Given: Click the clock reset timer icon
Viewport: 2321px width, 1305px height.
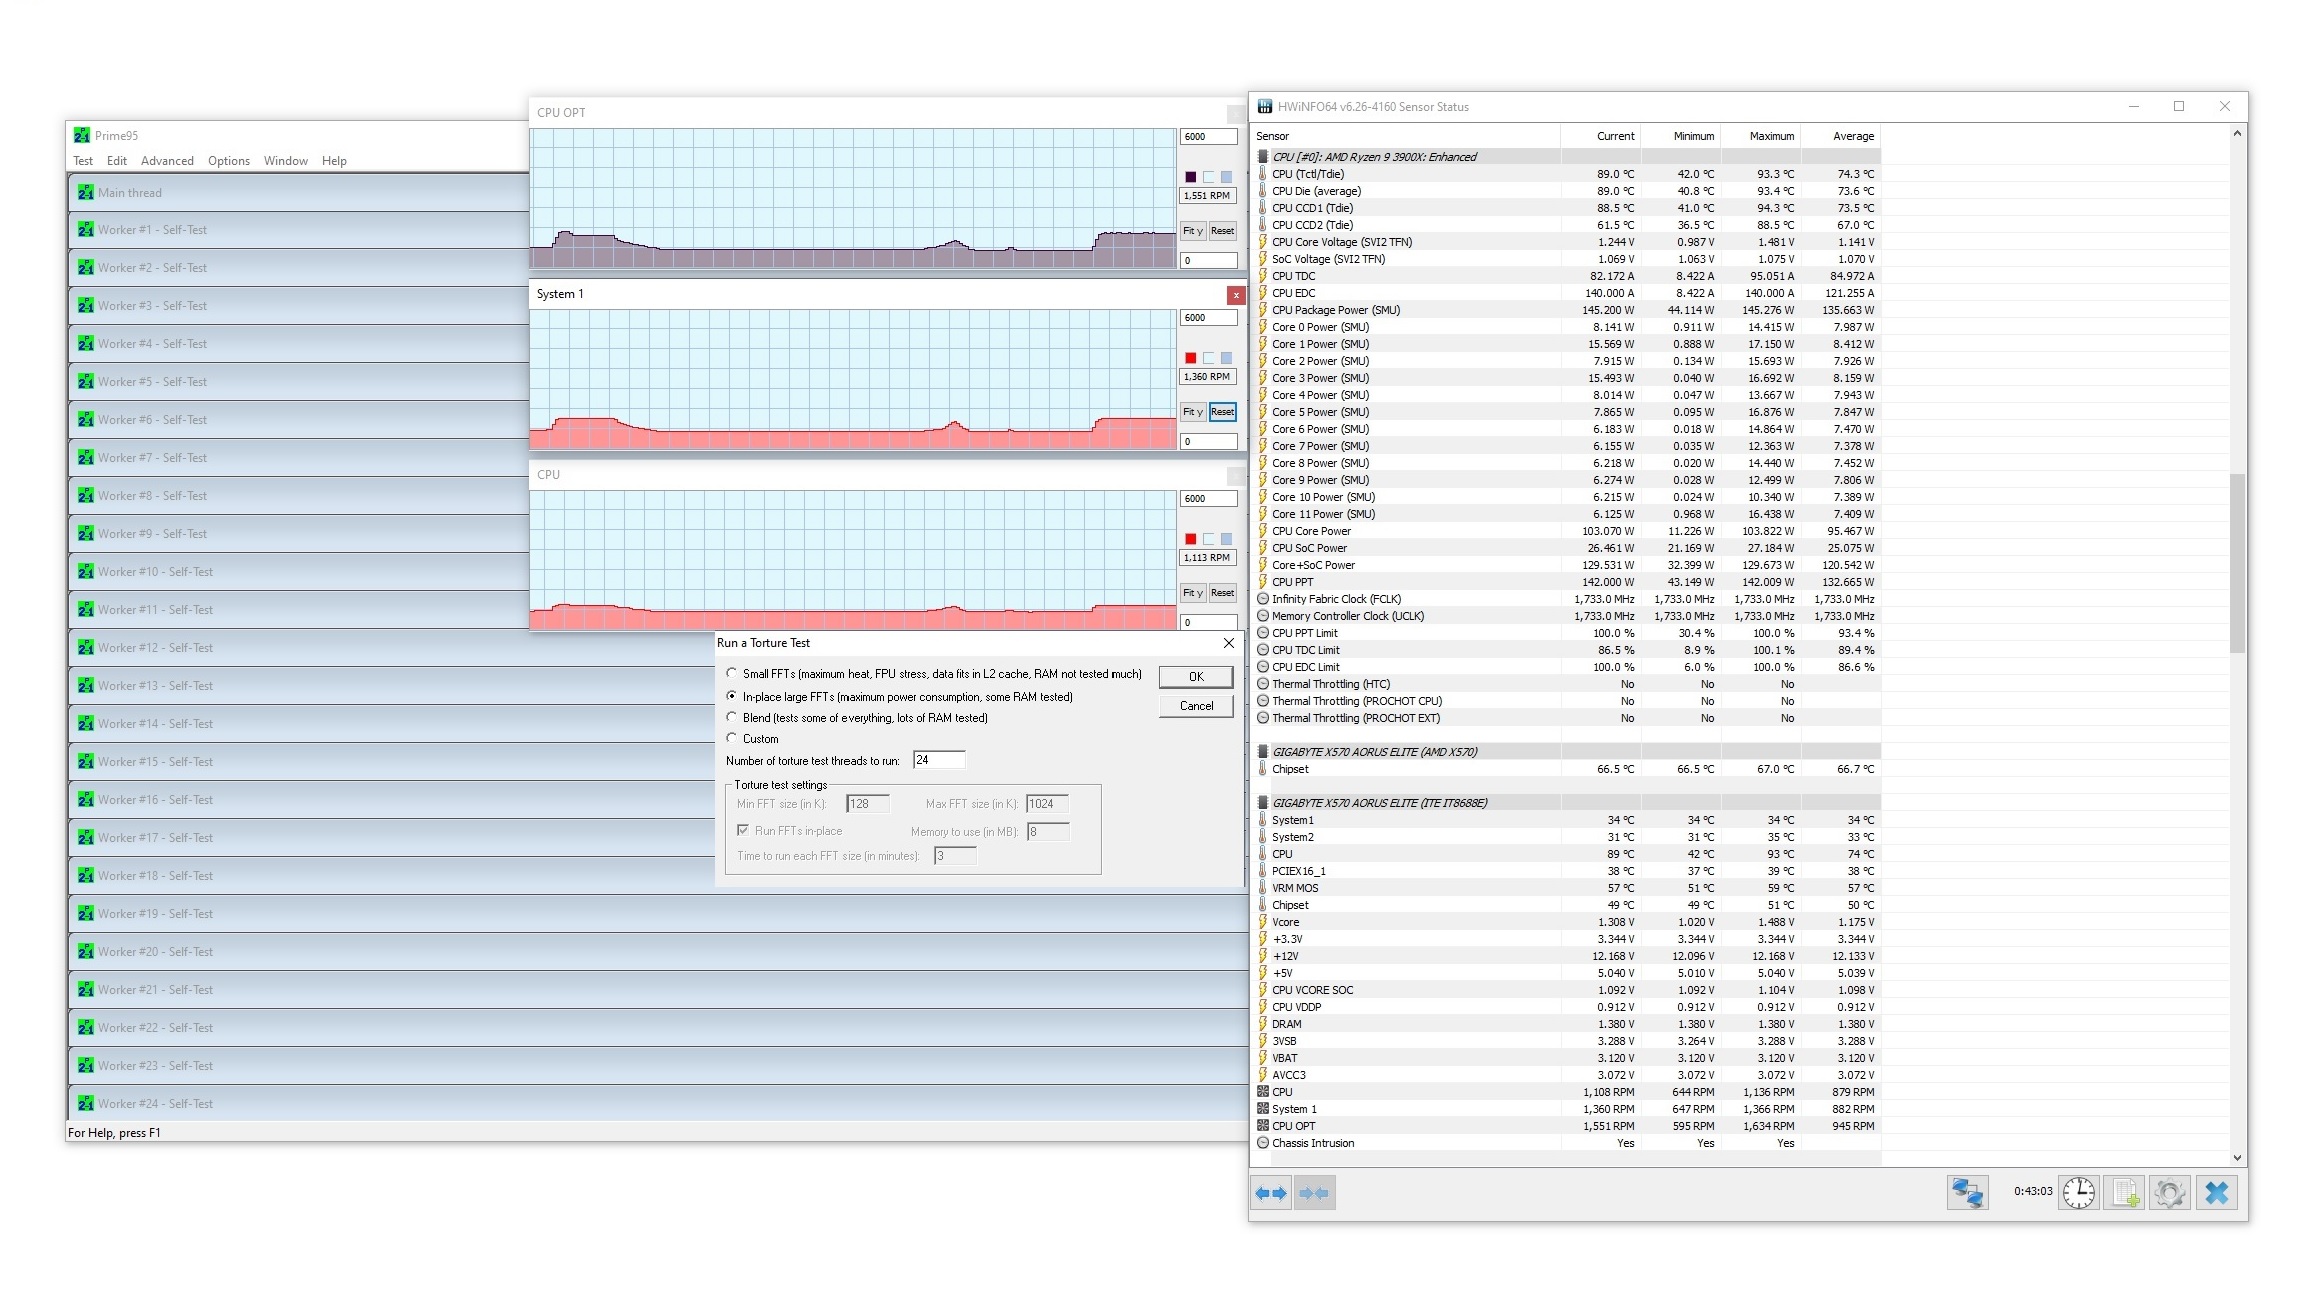Looking at the screenshot, I should click(x=2079, y=1192).
